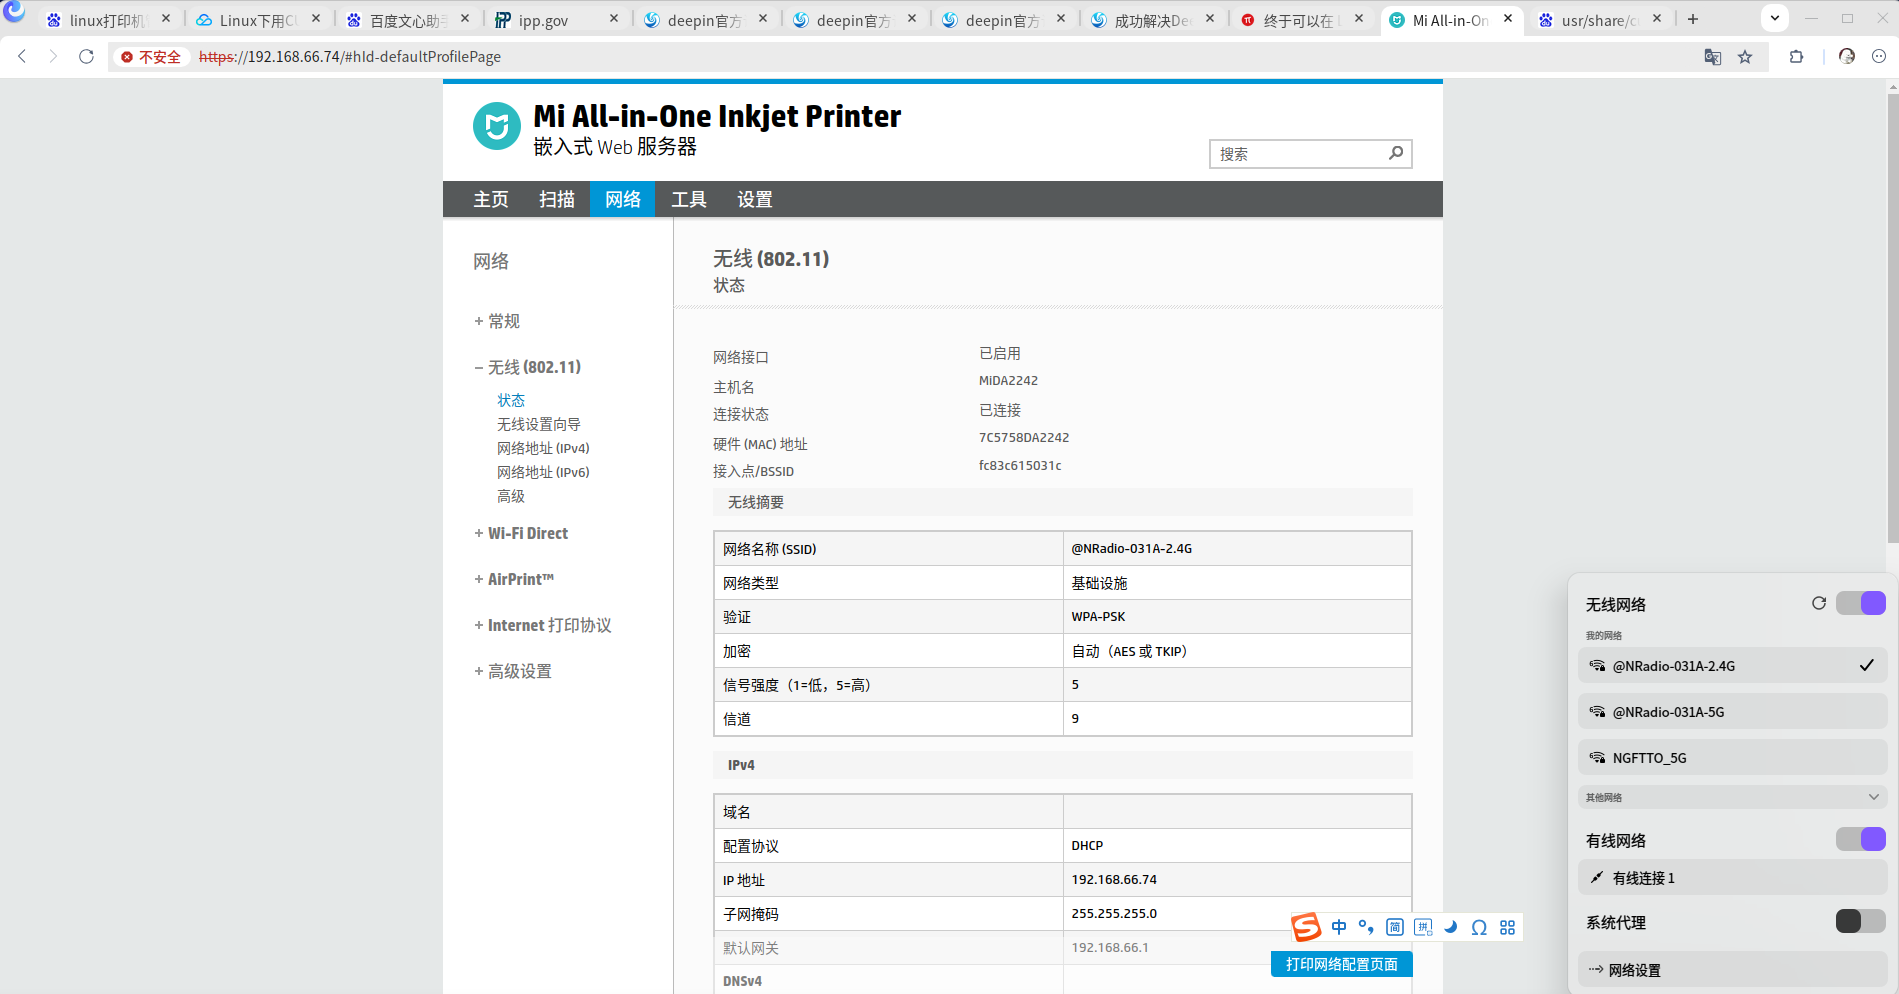Switch Chinese/English input mode (中)
The height and width of the screenshot is (994, 1899).
click(x=1339, y=927)
